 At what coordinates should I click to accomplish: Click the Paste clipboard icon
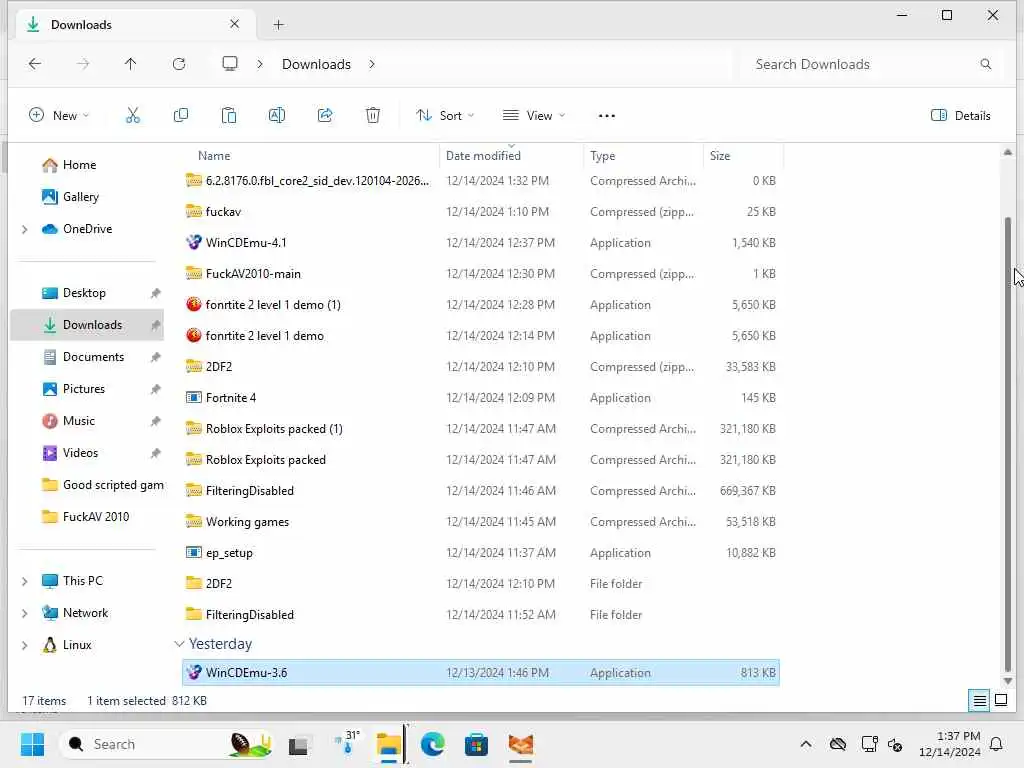click(229, 116)
